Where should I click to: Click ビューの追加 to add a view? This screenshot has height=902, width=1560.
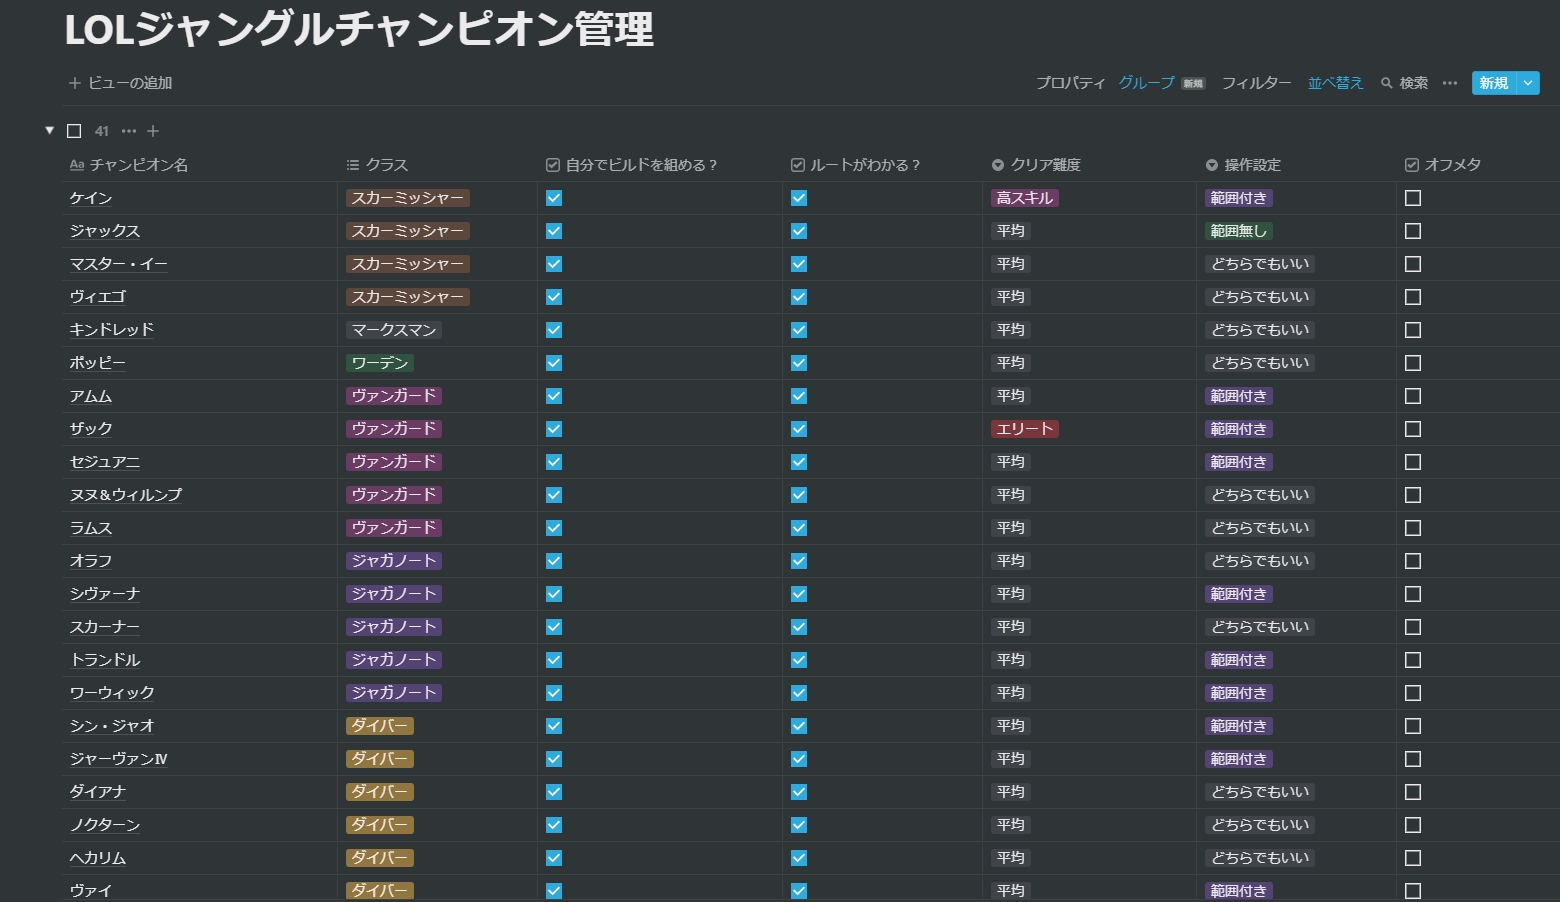pos(120,83)
